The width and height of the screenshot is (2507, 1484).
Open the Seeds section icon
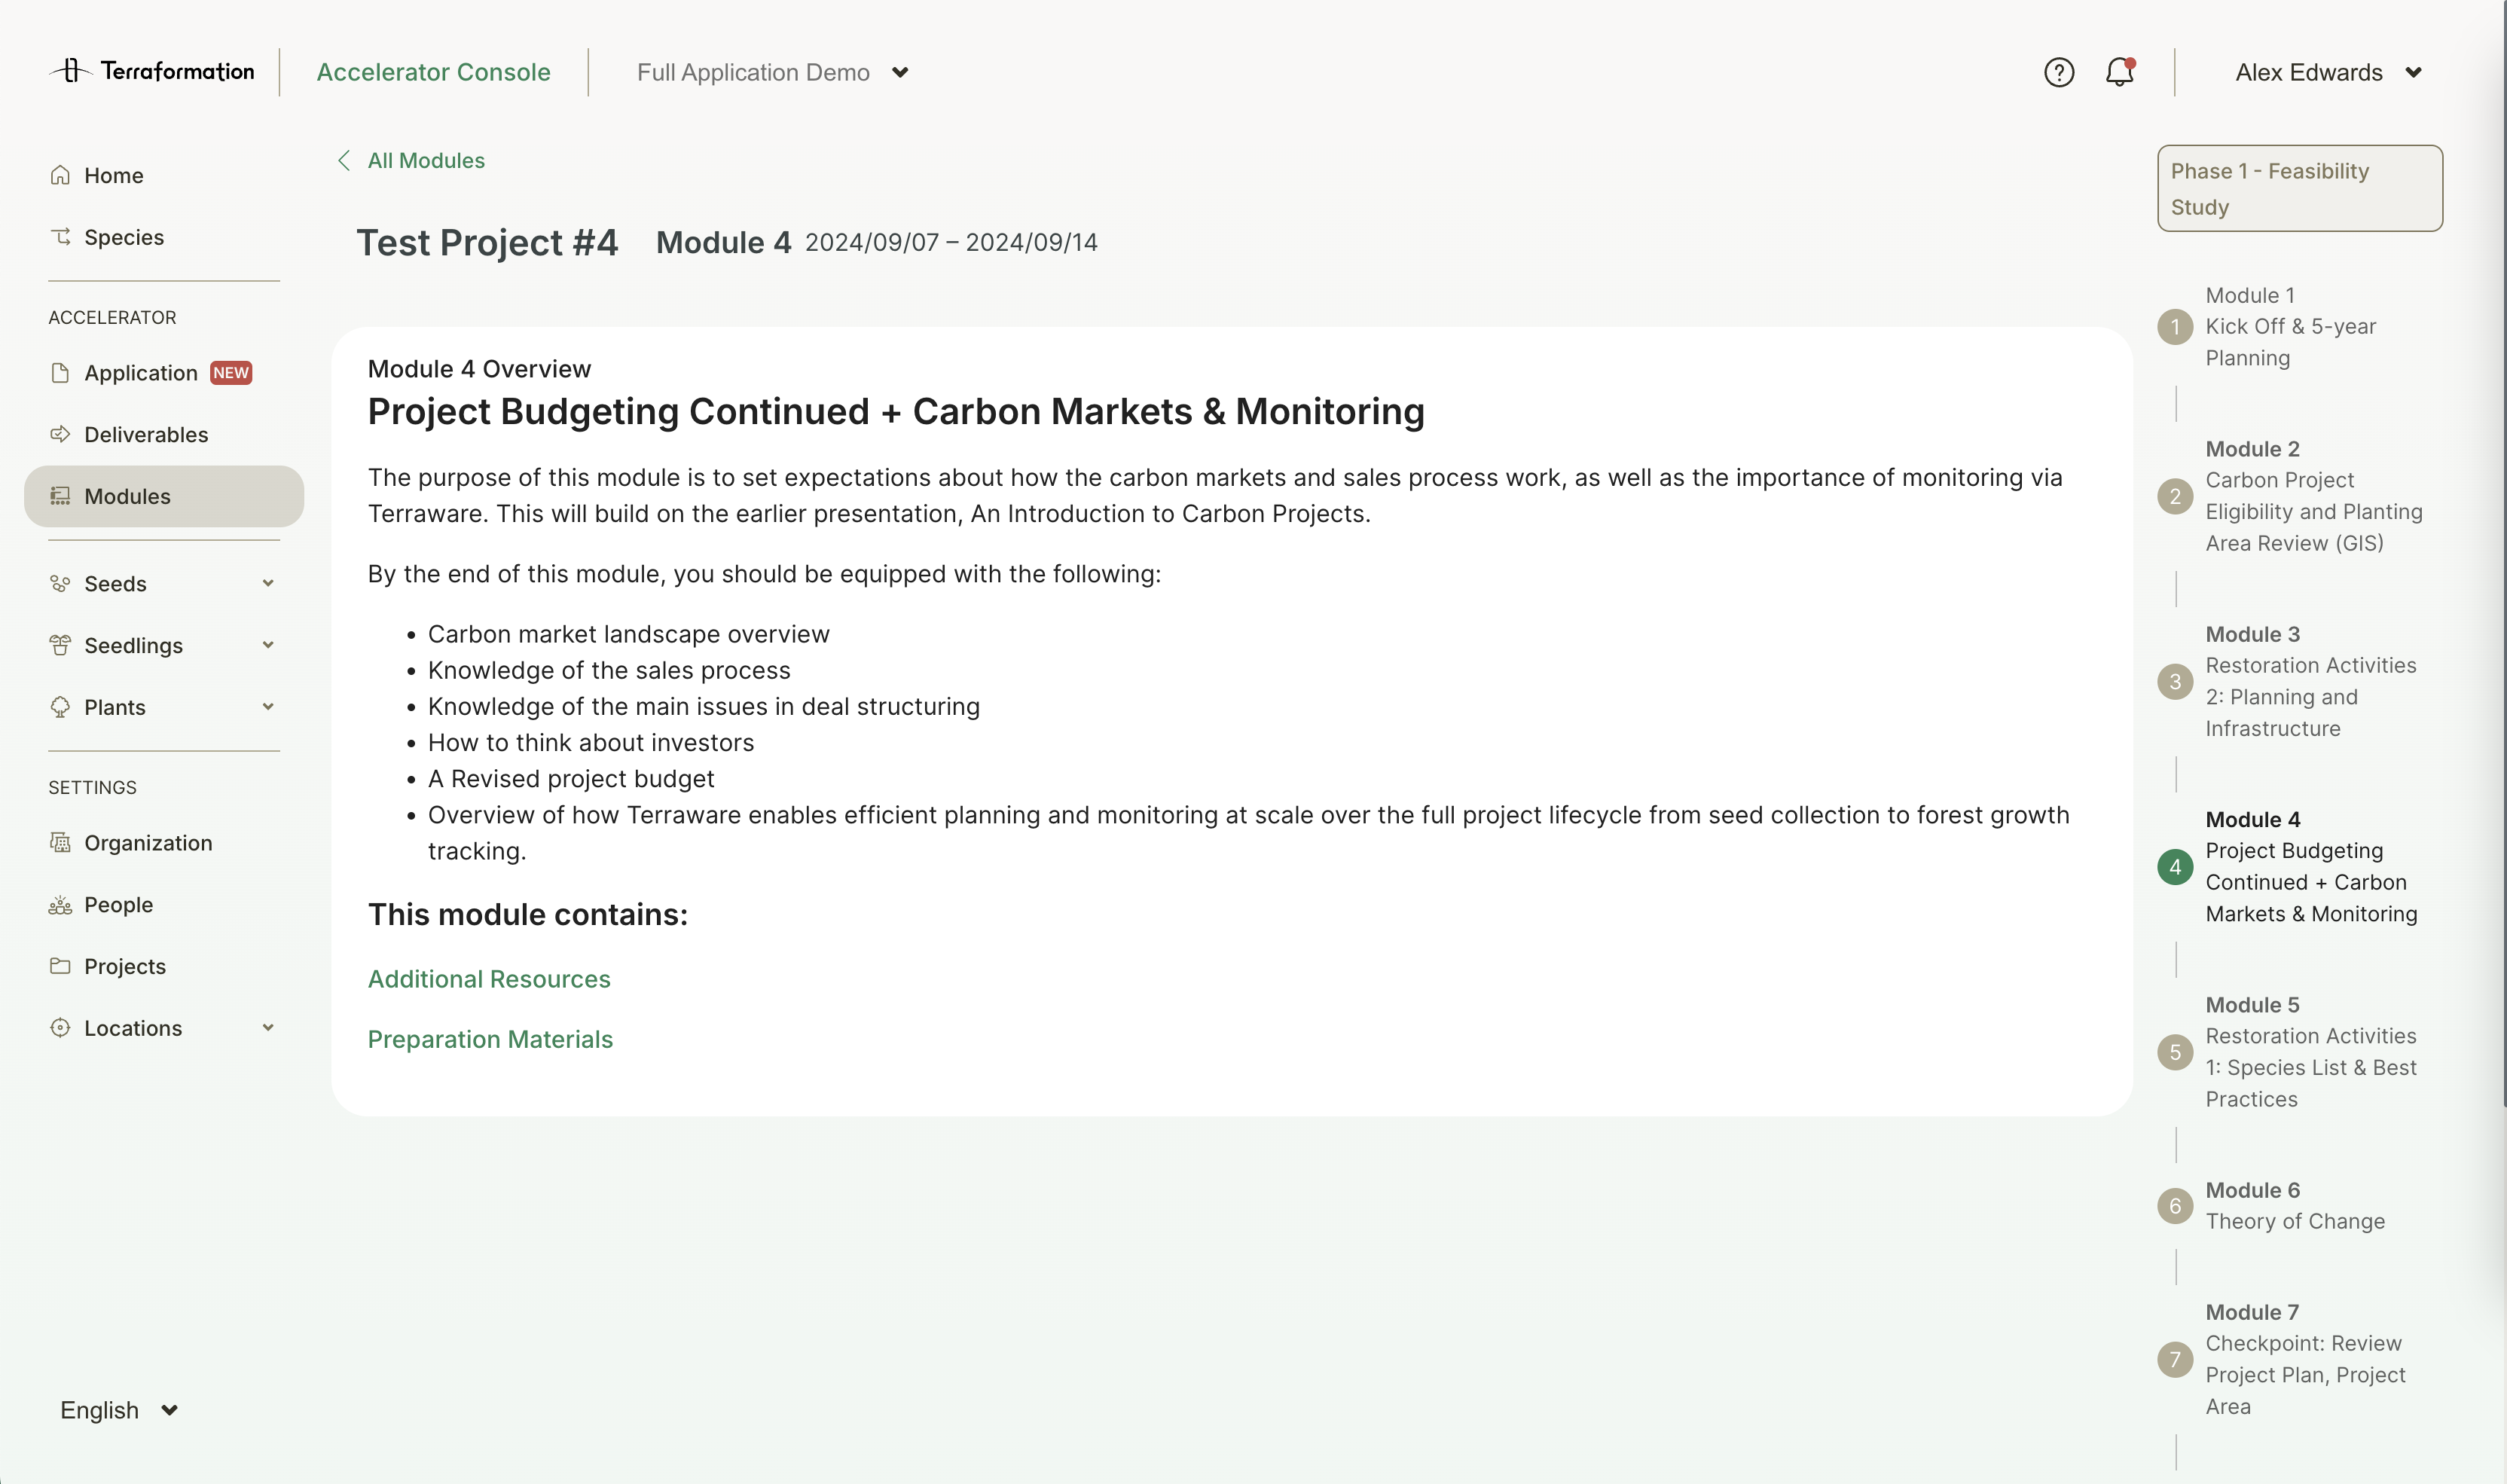(61, 583)
